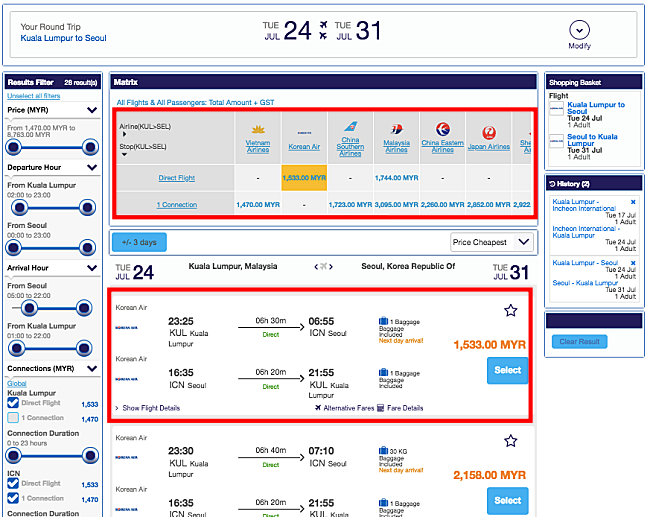This screenshot has height=517, width=650.
Task: Open Seoul - Kuala Lumpur history link
Action: (585, 283)
